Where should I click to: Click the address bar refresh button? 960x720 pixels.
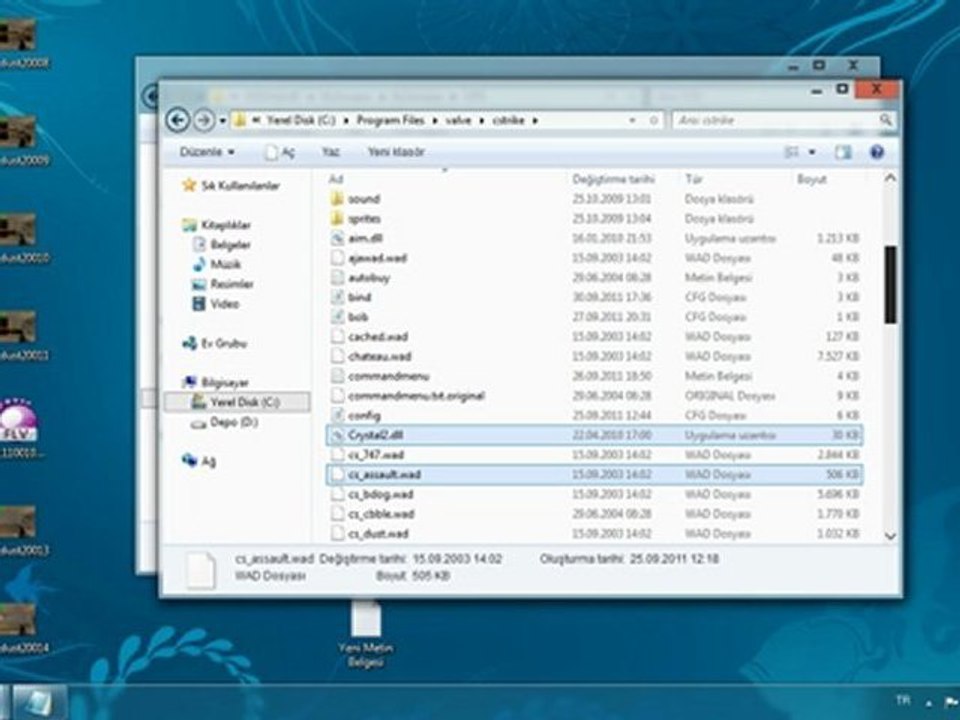[654, 121]
